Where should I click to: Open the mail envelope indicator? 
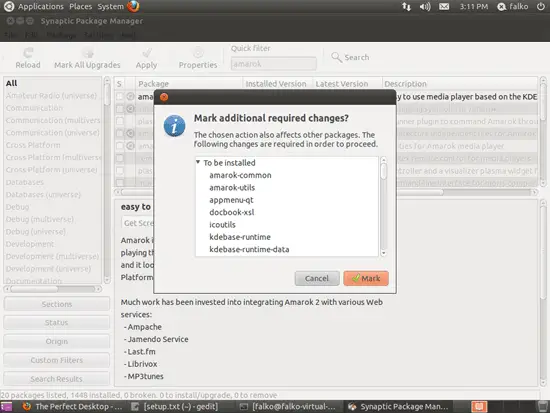444,7
